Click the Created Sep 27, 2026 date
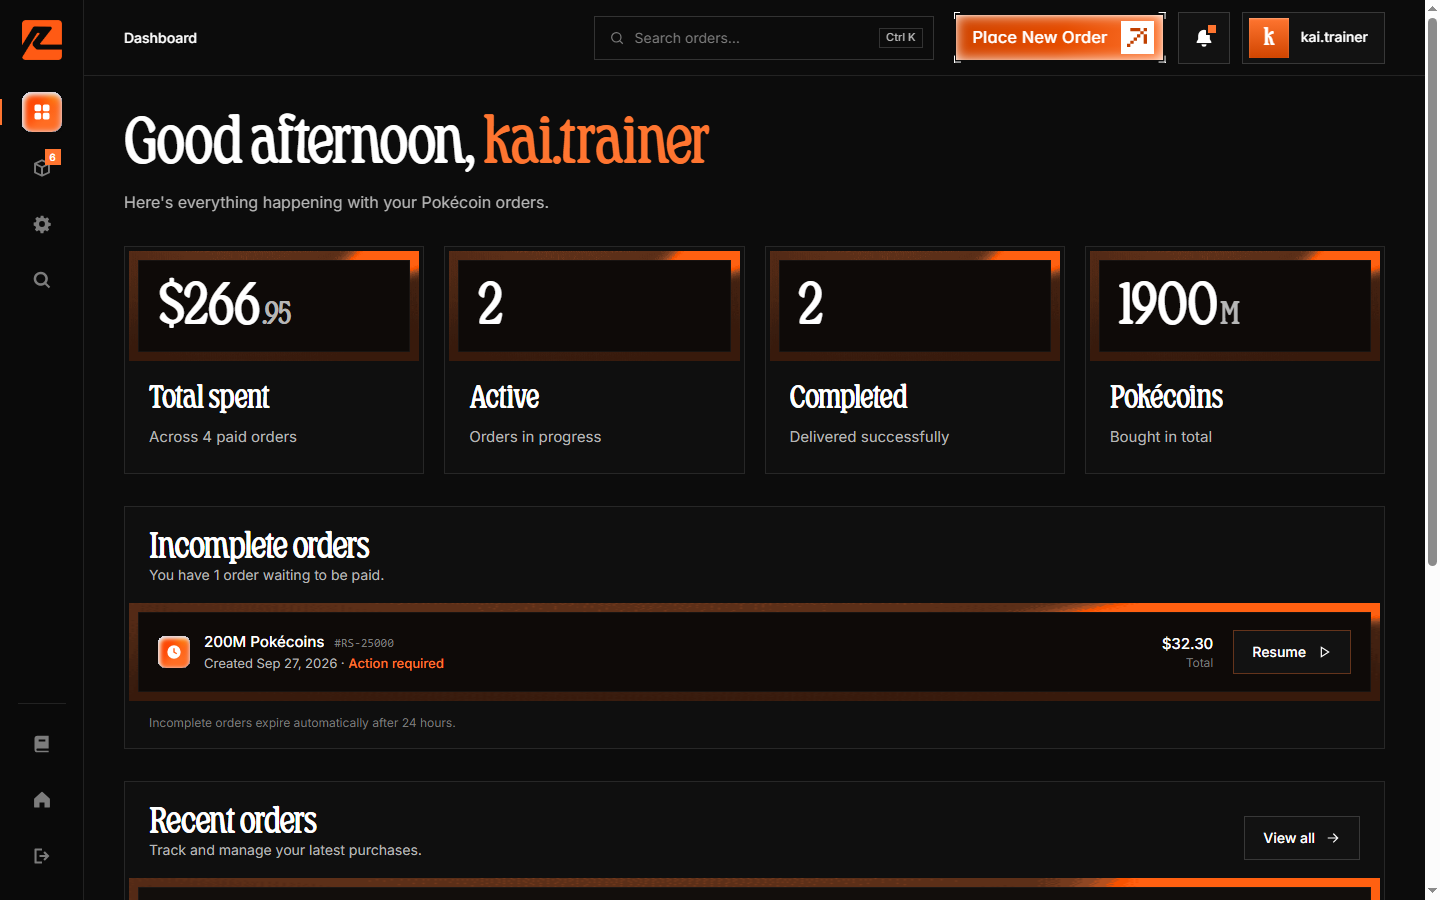Image resolution: width=1440 pixels, height=900 pixels. (270, 664)
